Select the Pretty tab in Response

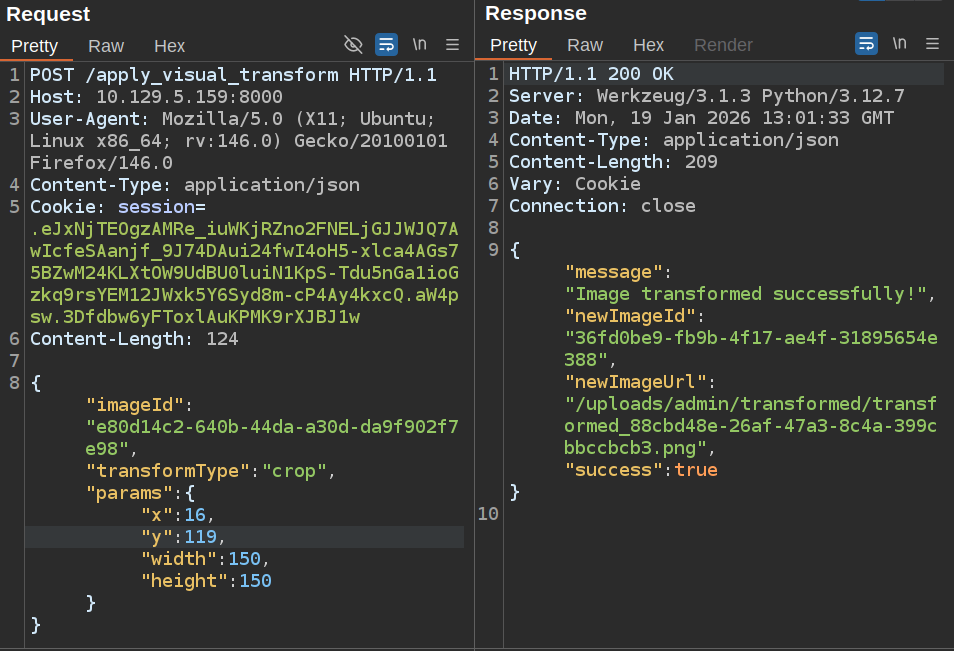[514, 45]
